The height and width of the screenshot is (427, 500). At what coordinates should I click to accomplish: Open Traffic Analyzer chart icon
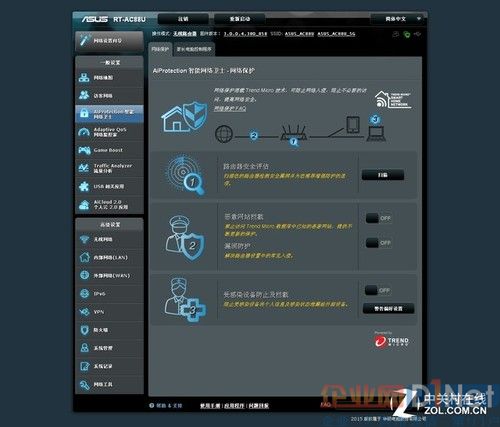point(84,168)
